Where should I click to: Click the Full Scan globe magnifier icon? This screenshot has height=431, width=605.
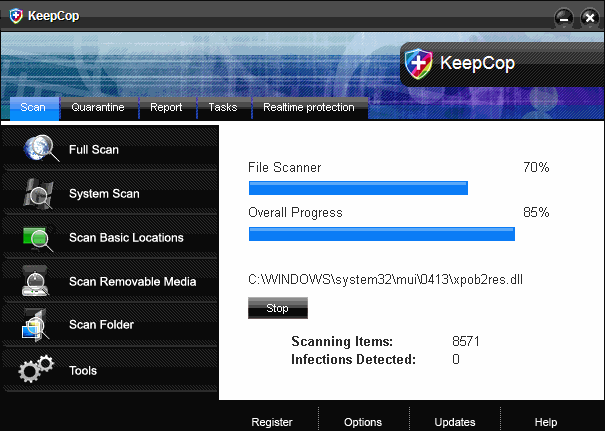pyautogui.click(x=41, y=148)
